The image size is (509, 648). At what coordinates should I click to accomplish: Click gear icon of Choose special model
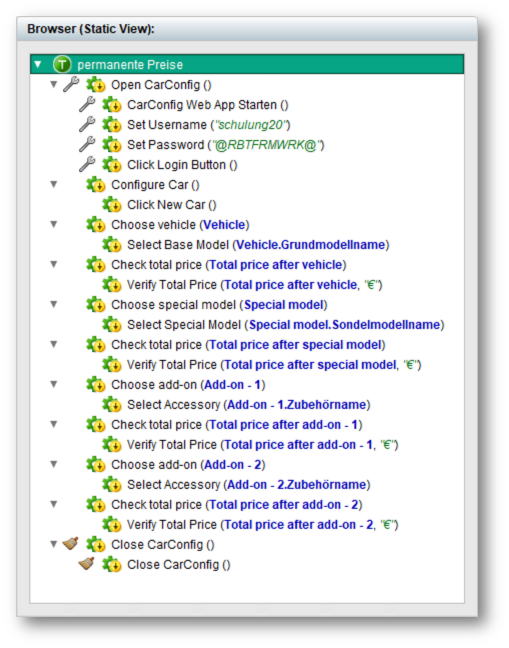pos(96,305)
